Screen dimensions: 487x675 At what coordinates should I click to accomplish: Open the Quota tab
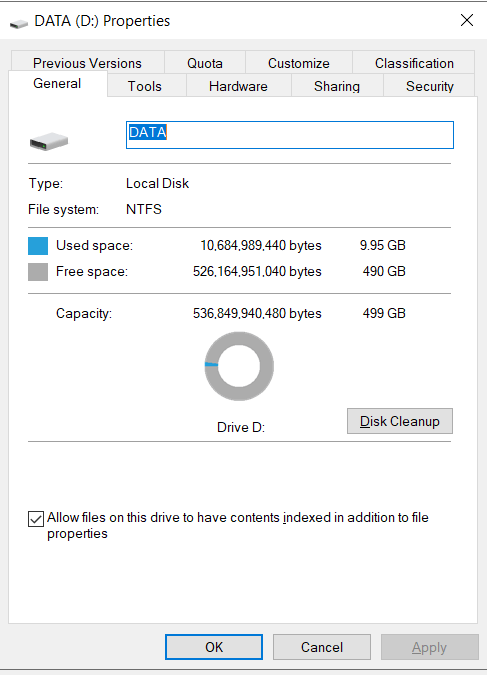click(205, 63)
